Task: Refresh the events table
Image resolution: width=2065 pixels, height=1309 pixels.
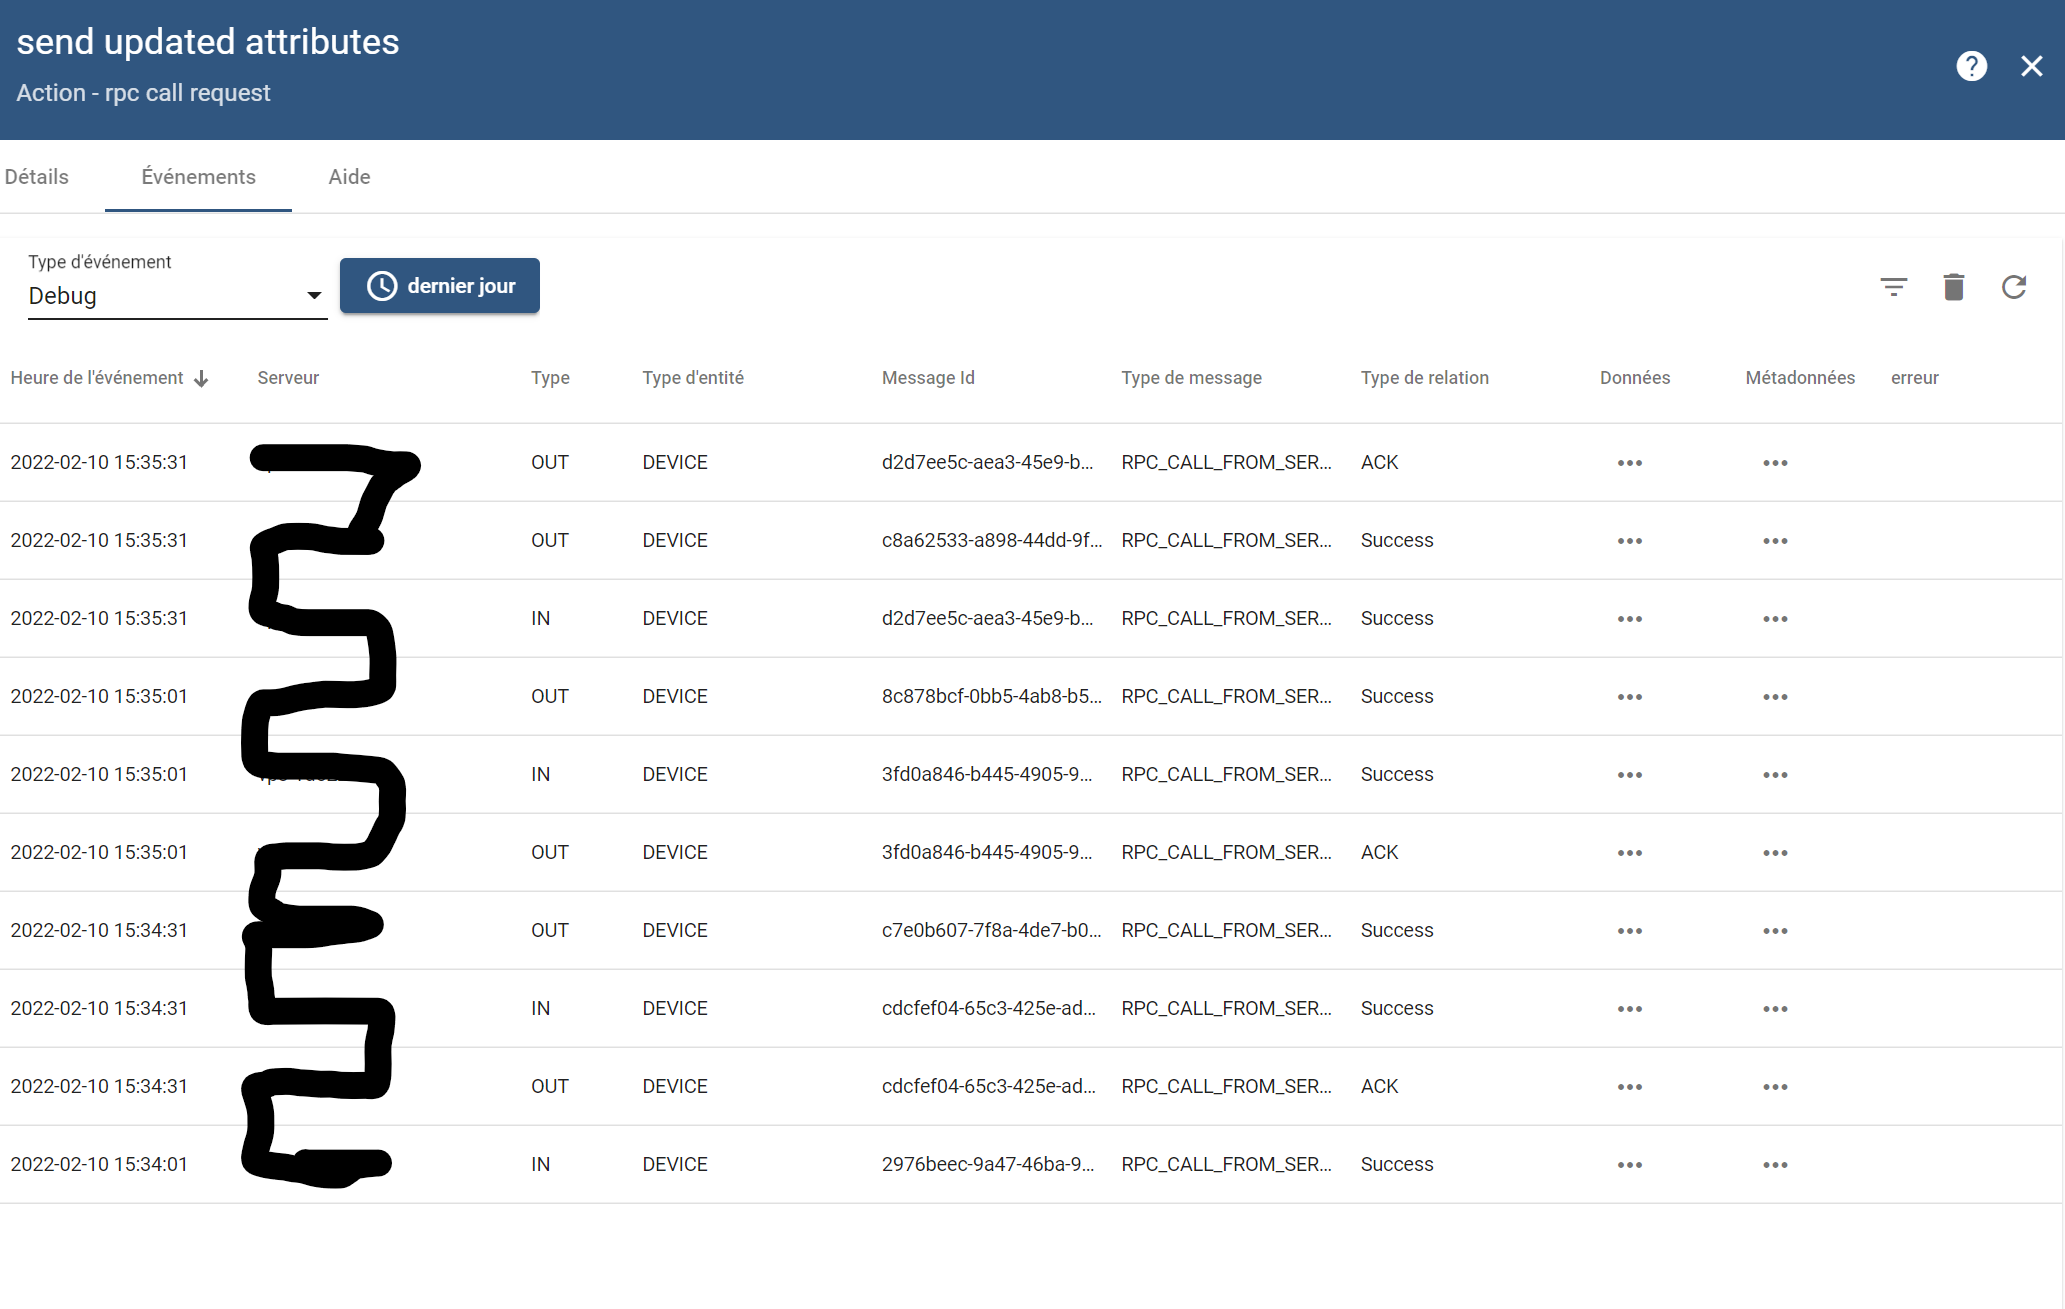Action: 2013,287
